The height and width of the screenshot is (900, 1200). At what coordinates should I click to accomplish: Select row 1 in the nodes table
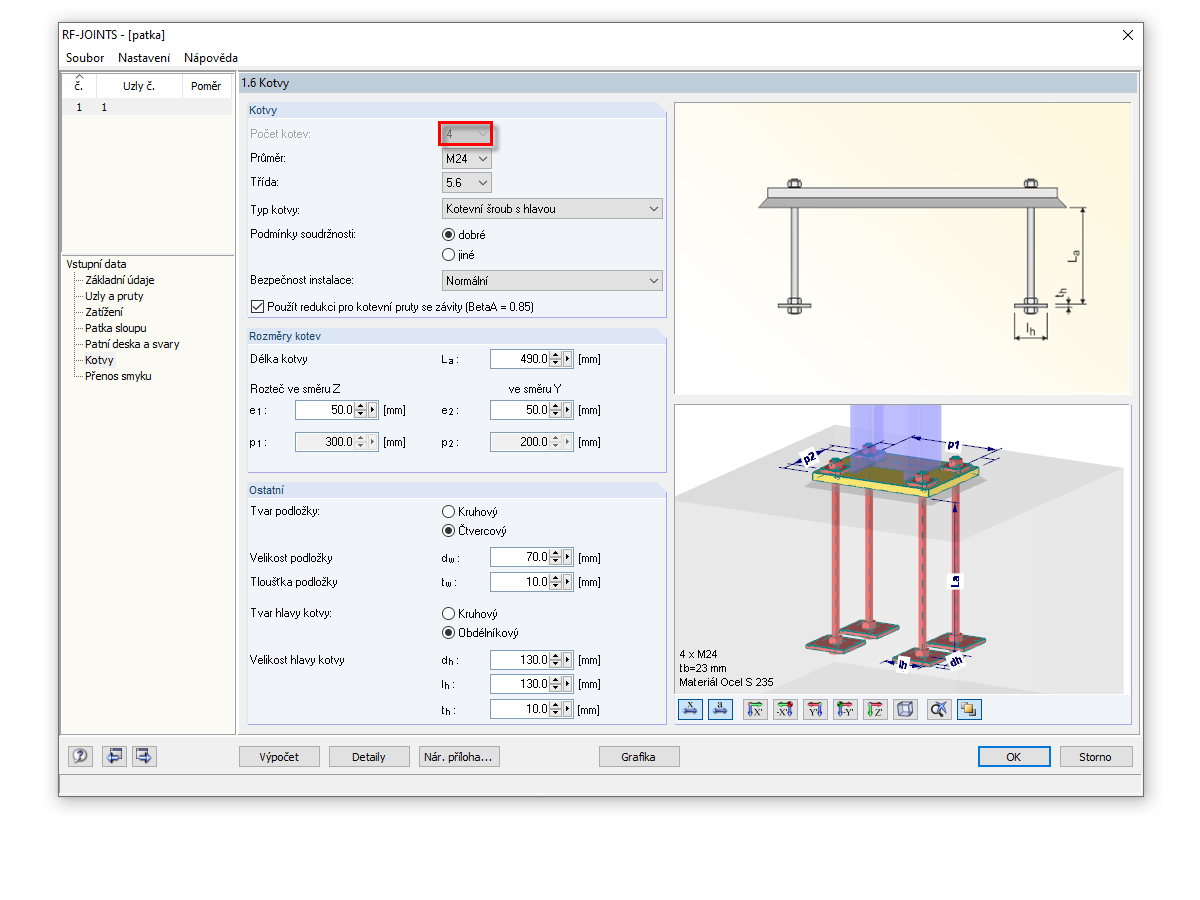[147, 107]
